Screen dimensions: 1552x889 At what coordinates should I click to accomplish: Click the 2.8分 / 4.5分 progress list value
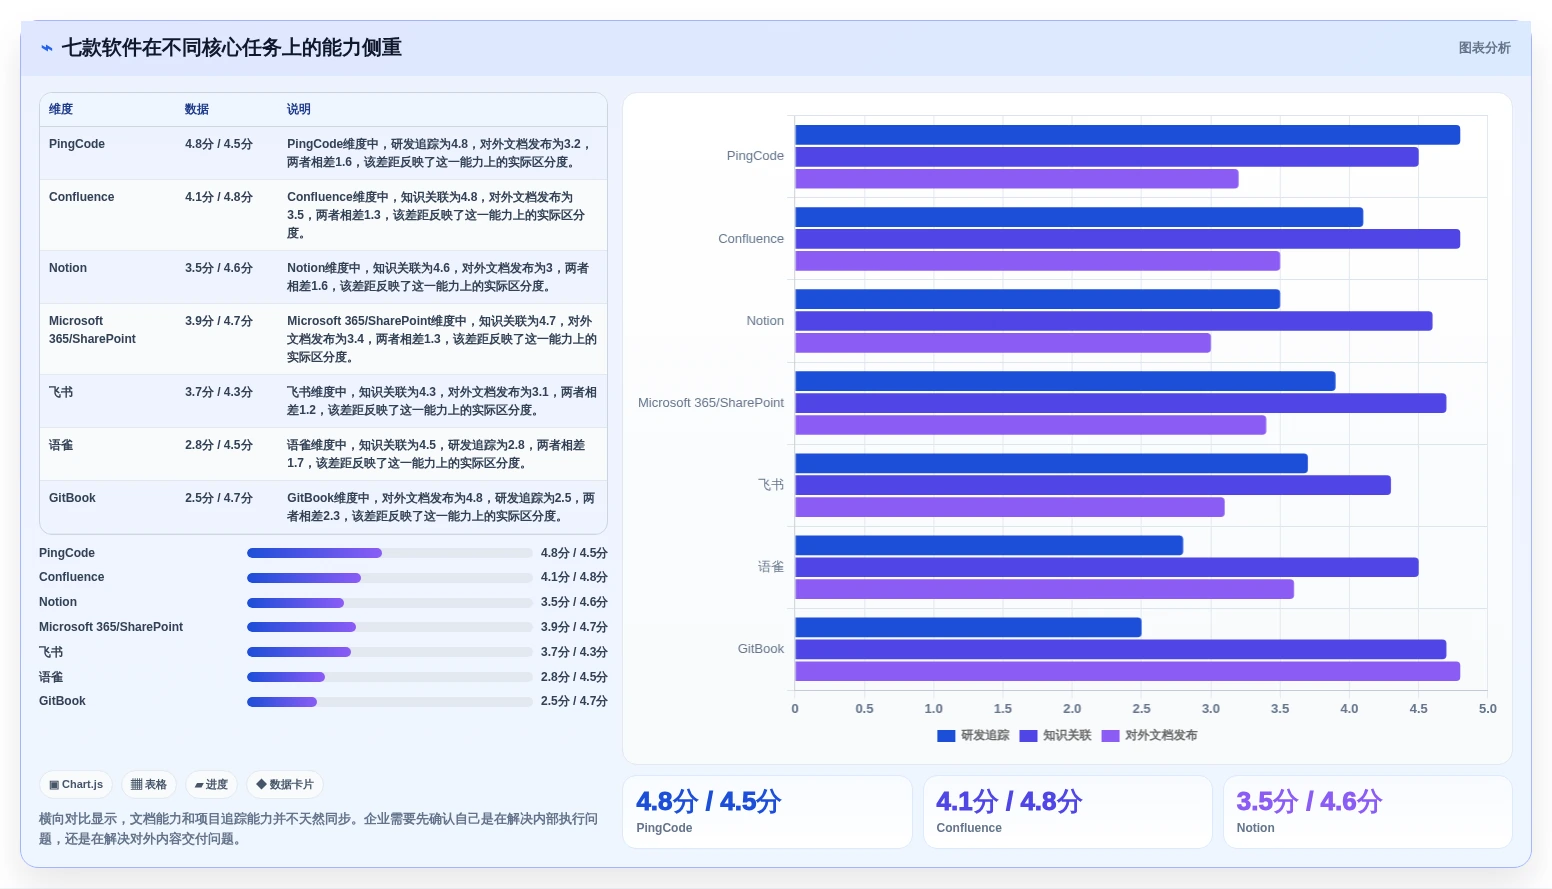click(x=574, y=677)
